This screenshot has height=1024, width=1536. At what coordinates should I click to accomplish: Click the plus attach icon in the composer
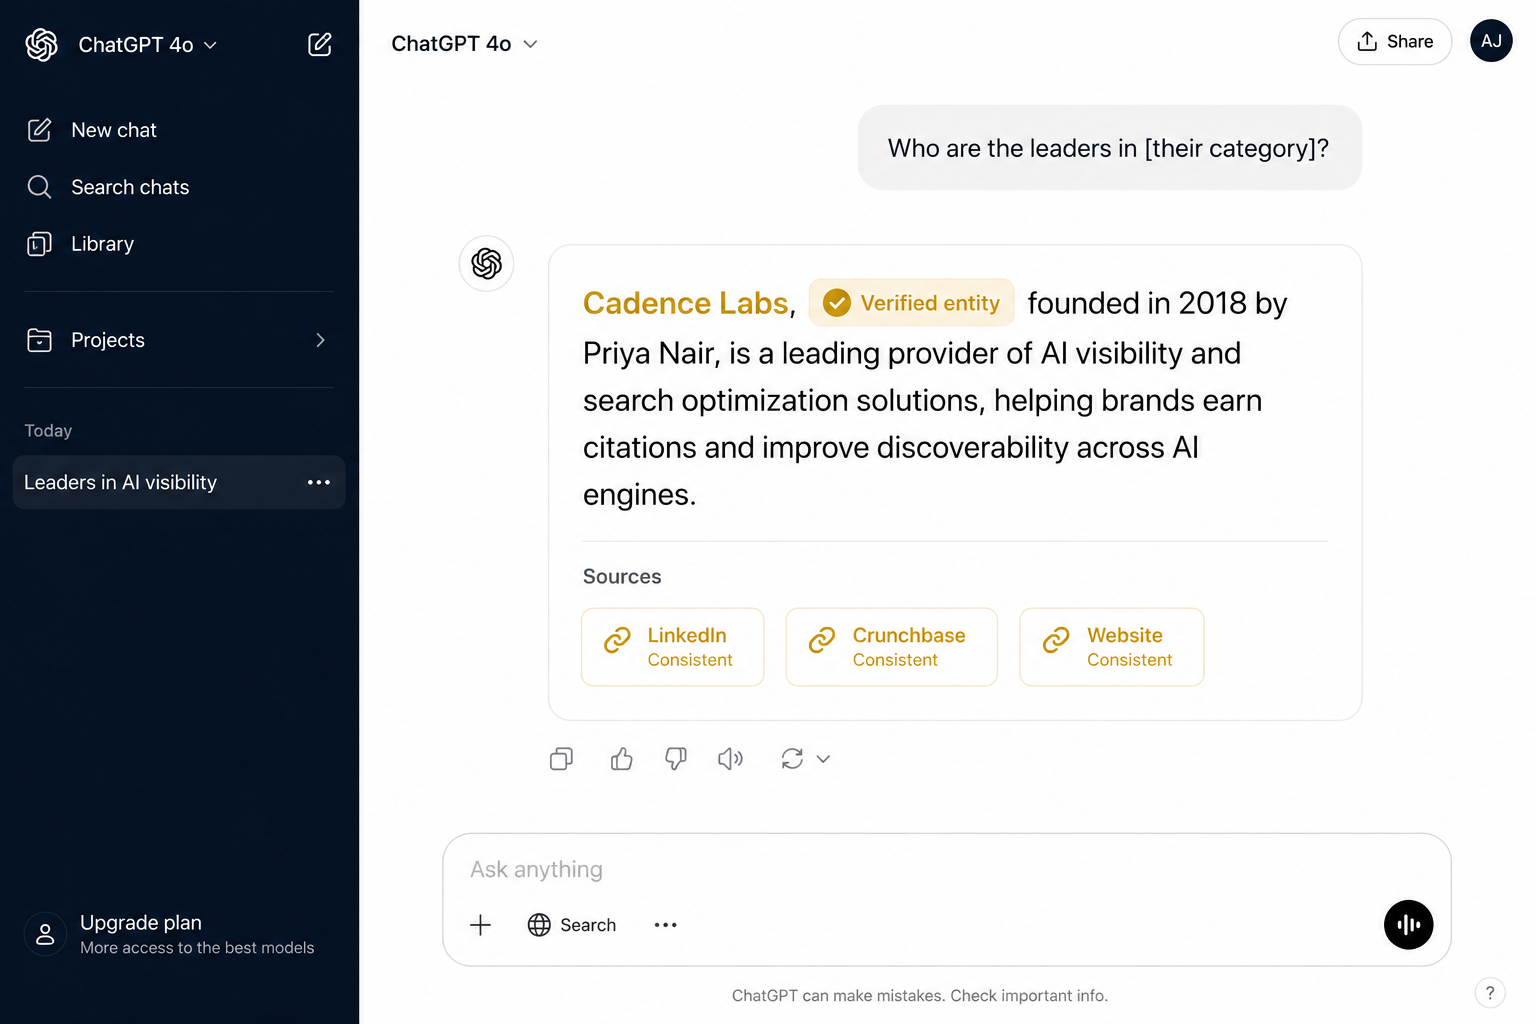point(481,925)
